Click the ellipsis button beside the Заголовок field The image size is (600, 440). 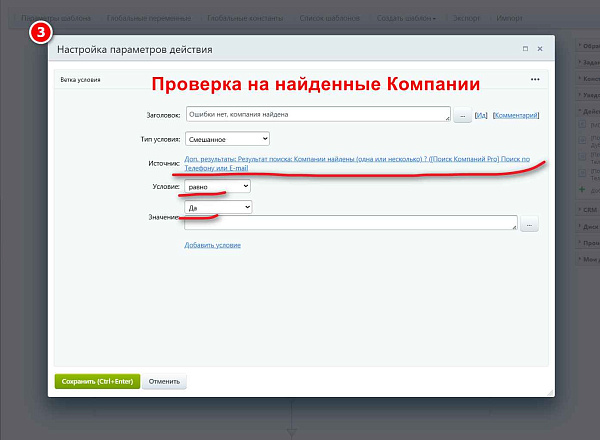462,115
